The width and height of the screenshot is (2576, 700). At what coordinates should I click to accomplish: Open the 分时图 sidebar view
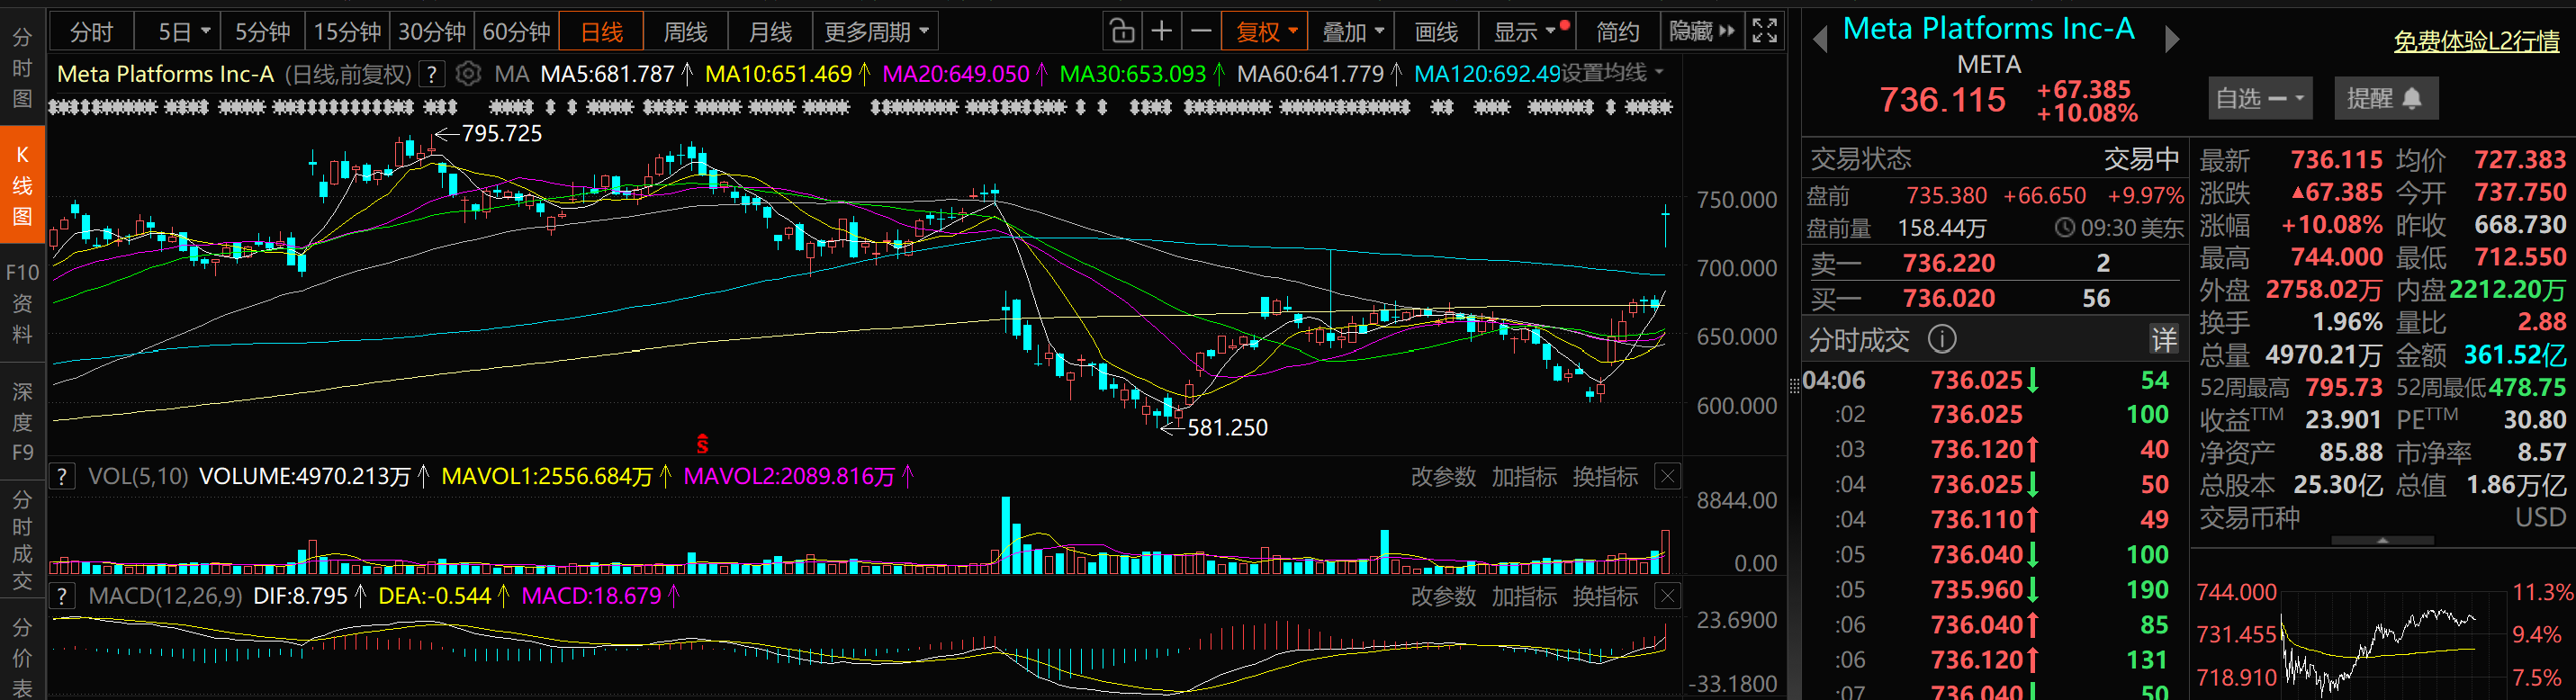[x=22, y=68]
